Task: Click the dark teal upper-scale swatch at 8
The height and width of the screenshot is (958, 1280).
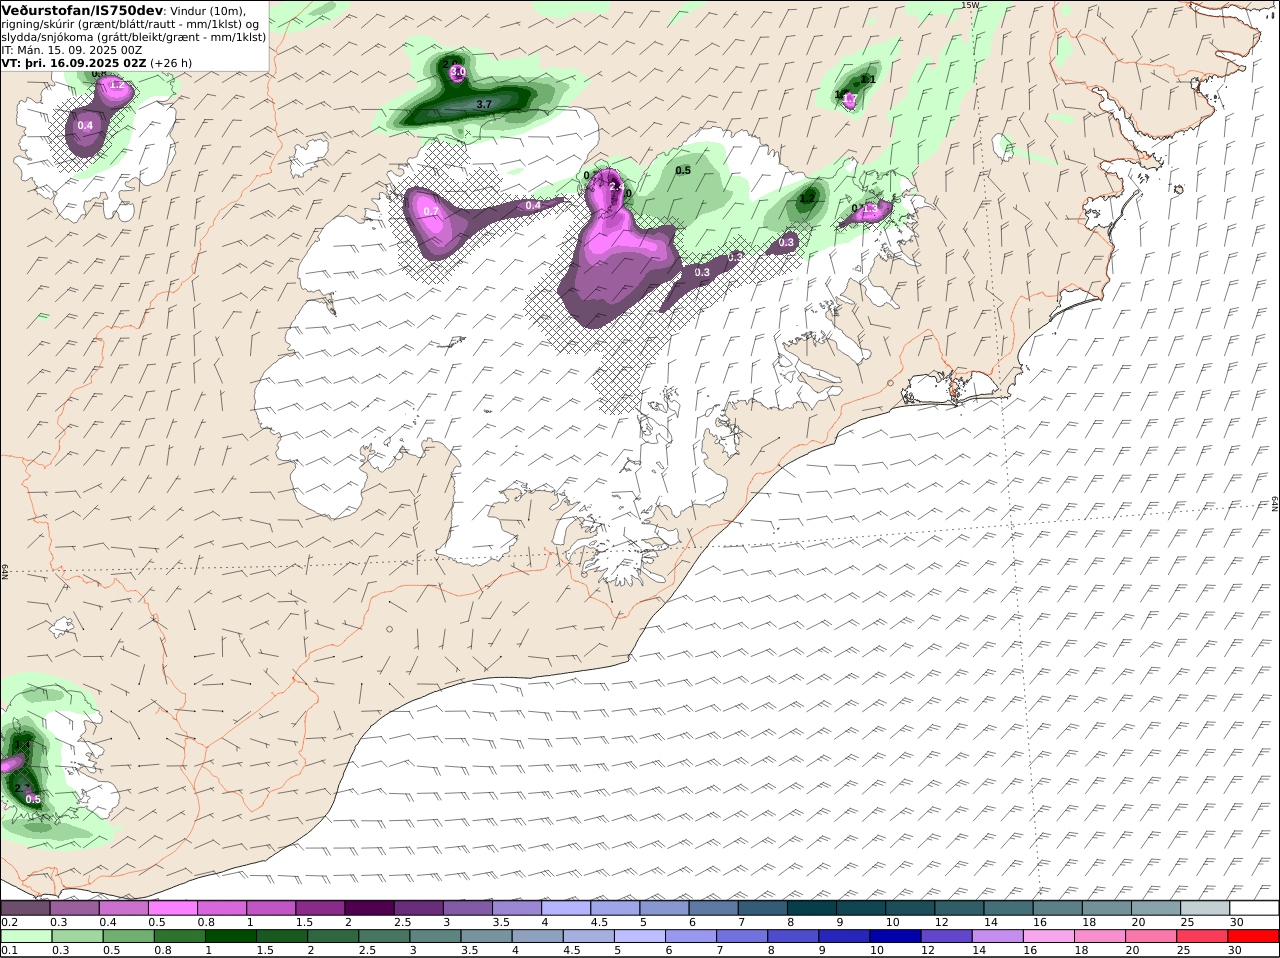Action: tap(812, 908)
